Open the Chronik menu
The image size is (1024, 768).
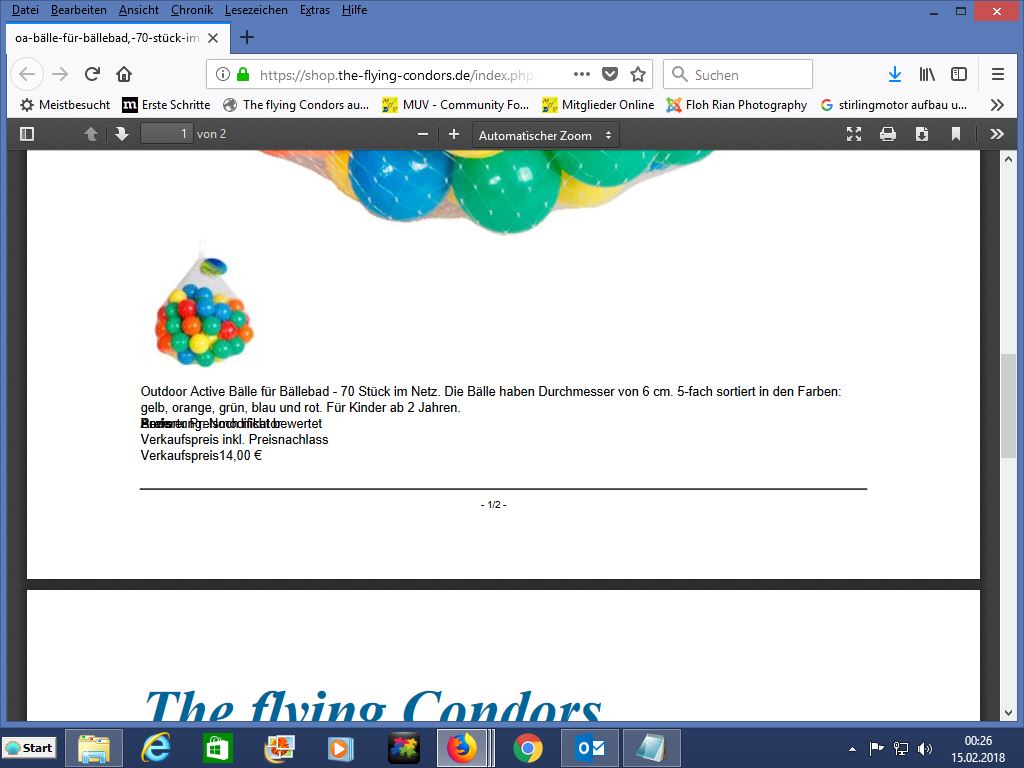(191, 10)
